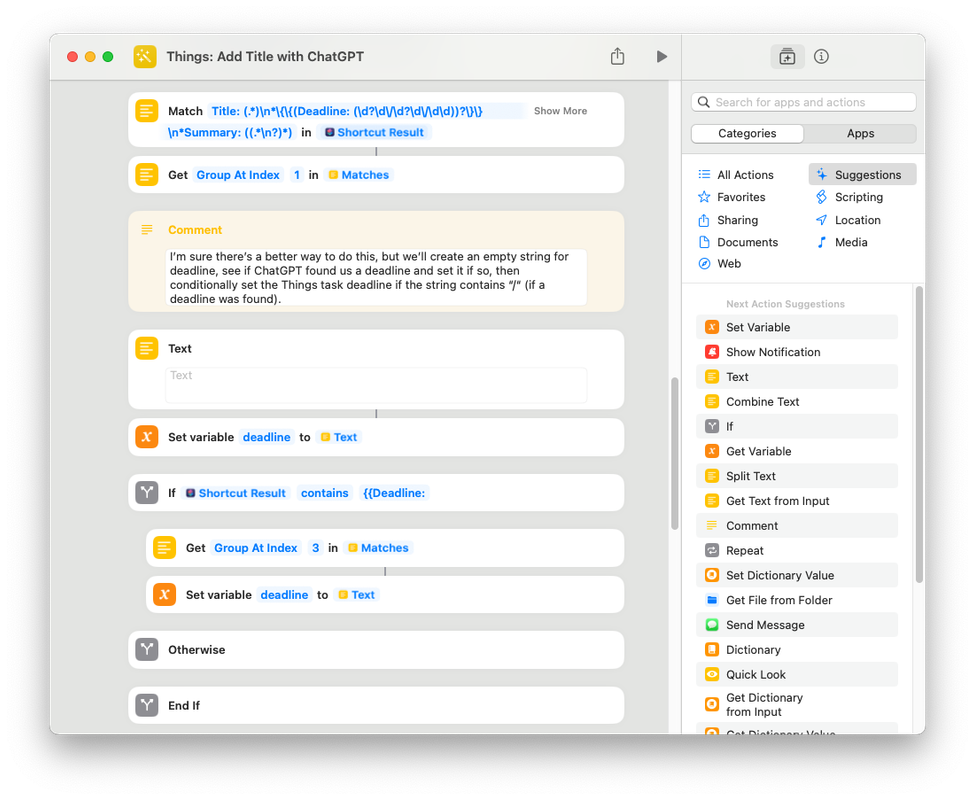Run the shortcut with the play button
975x800 pixels.
point(662,57)
